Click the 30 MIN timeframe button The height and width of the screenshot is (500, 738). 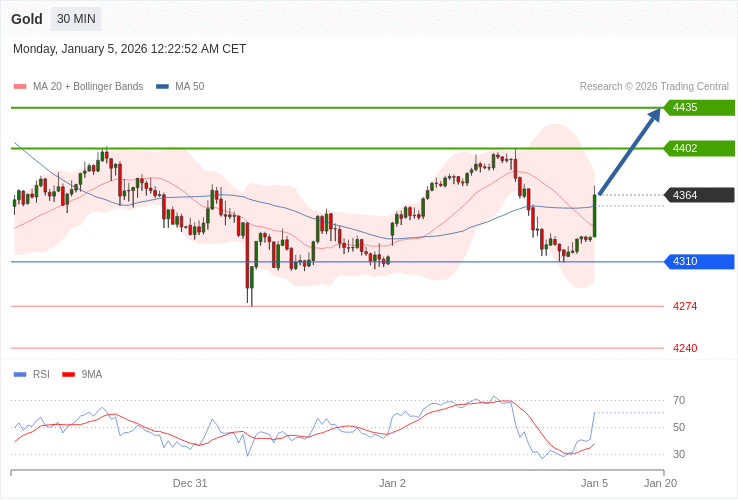76,19
